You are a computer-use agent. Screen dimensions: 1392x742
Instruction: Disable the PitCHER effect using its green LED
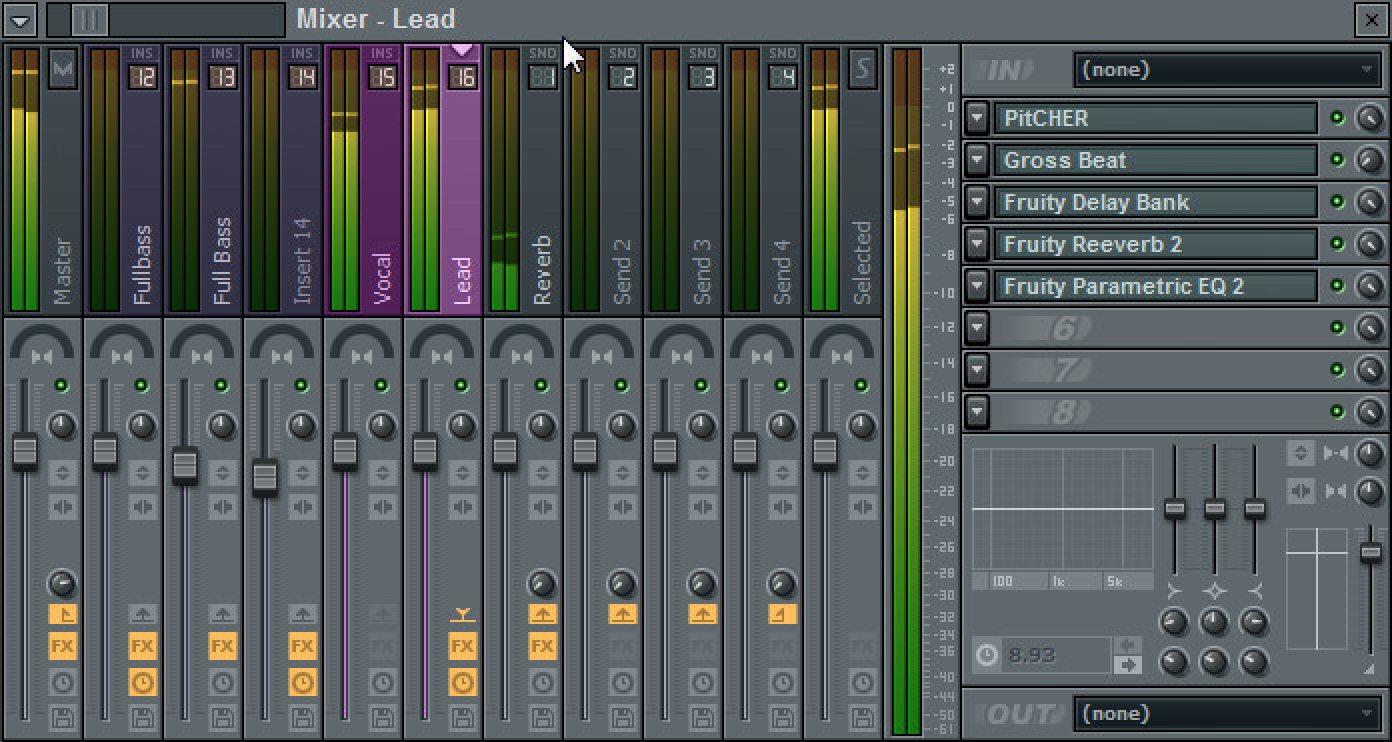[x=1337, y=118]
